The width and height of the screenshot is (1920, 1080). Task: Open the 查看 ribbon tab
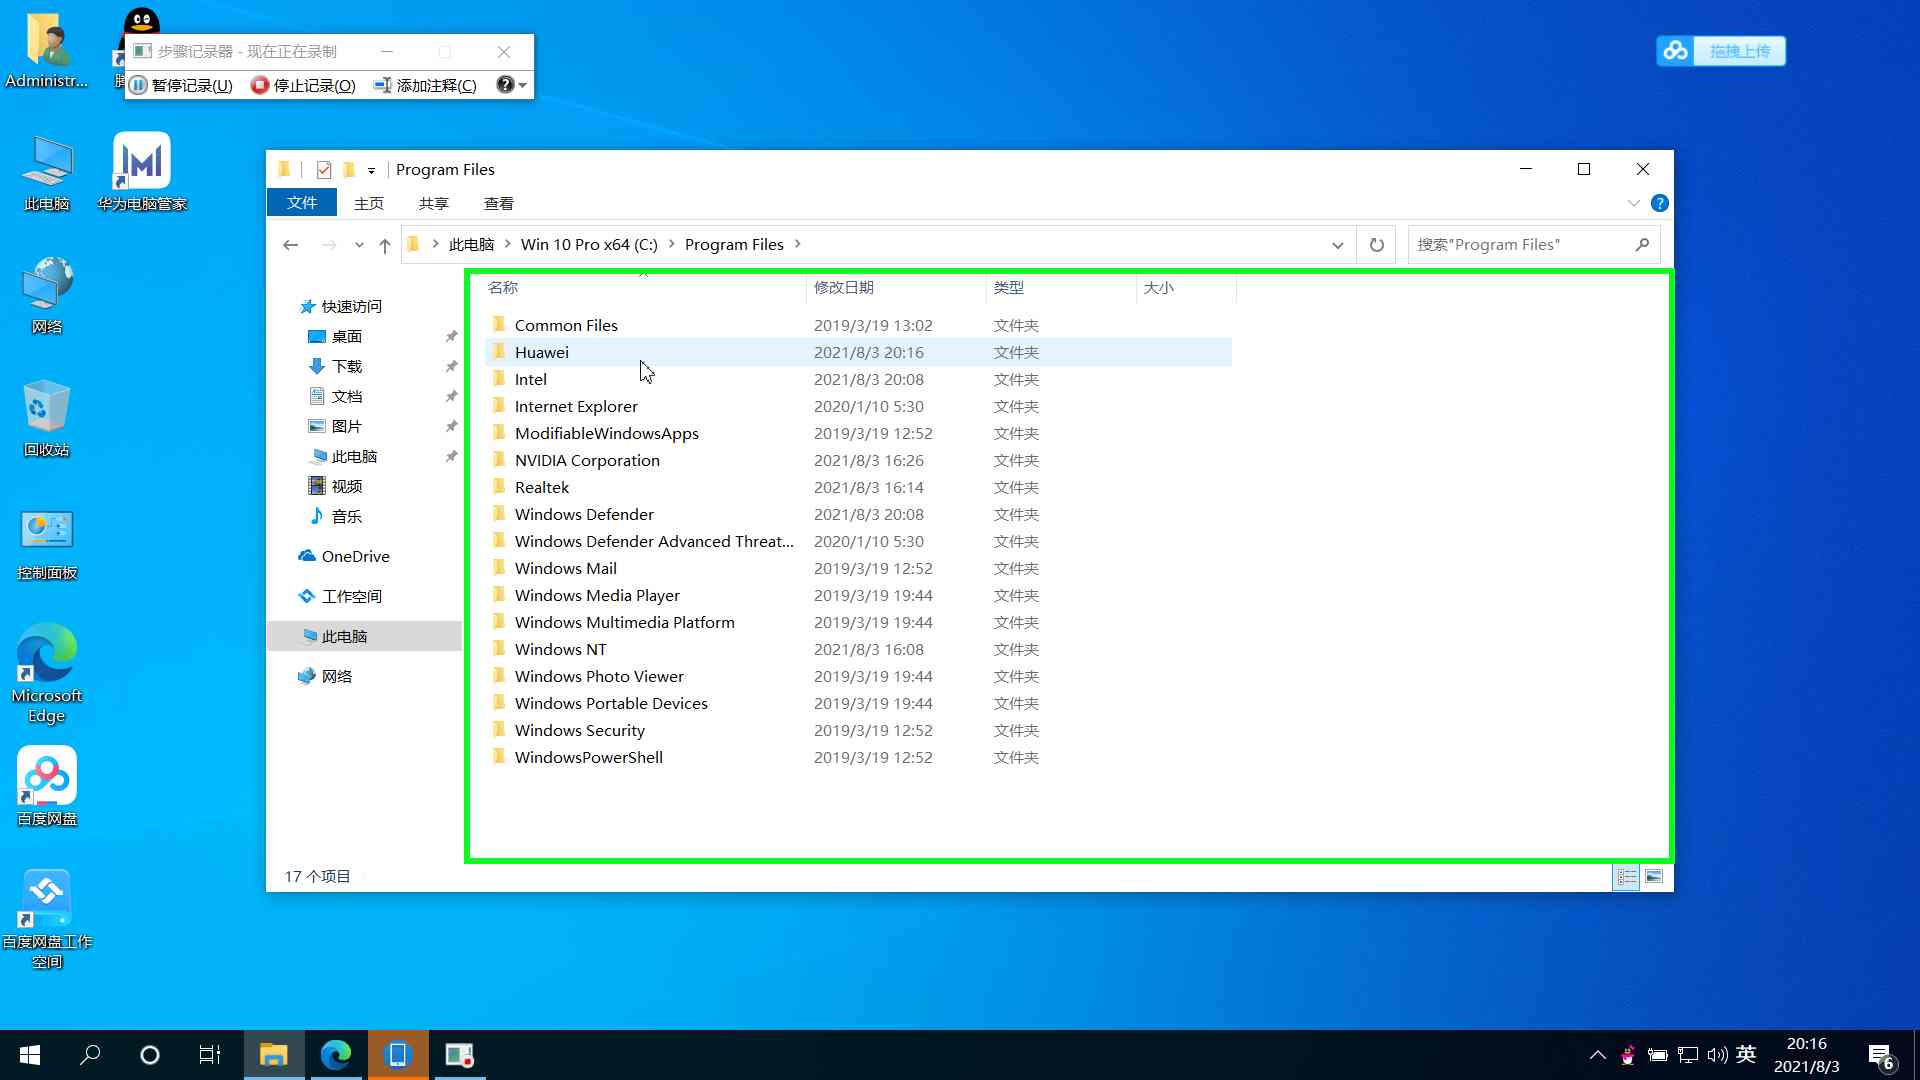(498, 203)
